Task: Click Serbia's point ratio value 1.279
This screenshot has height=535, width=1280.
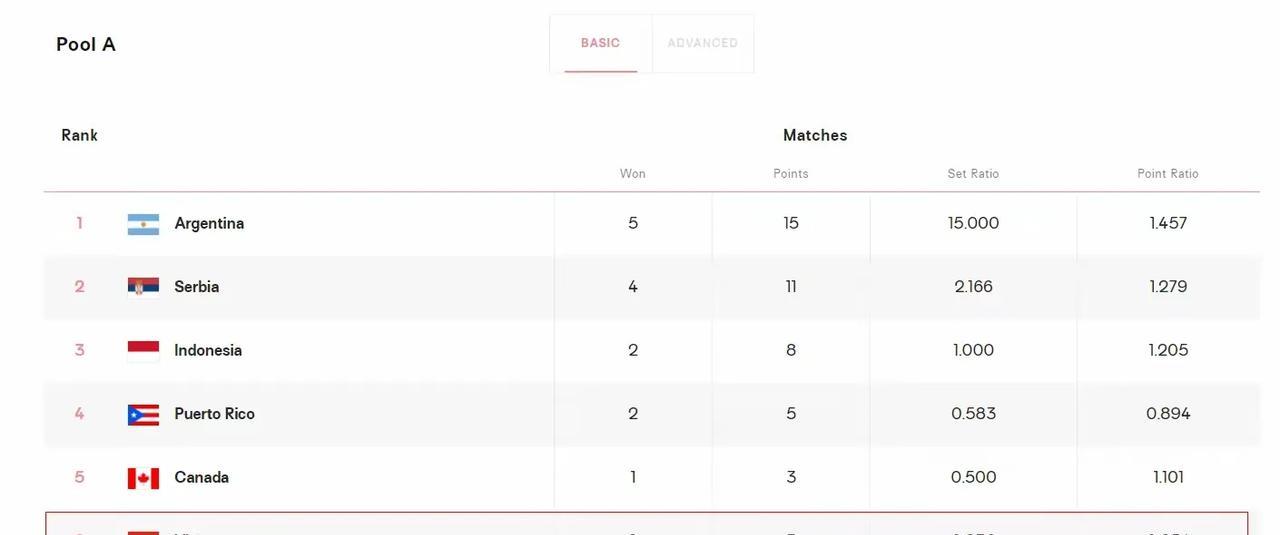Action: (x=1168, y=287)
